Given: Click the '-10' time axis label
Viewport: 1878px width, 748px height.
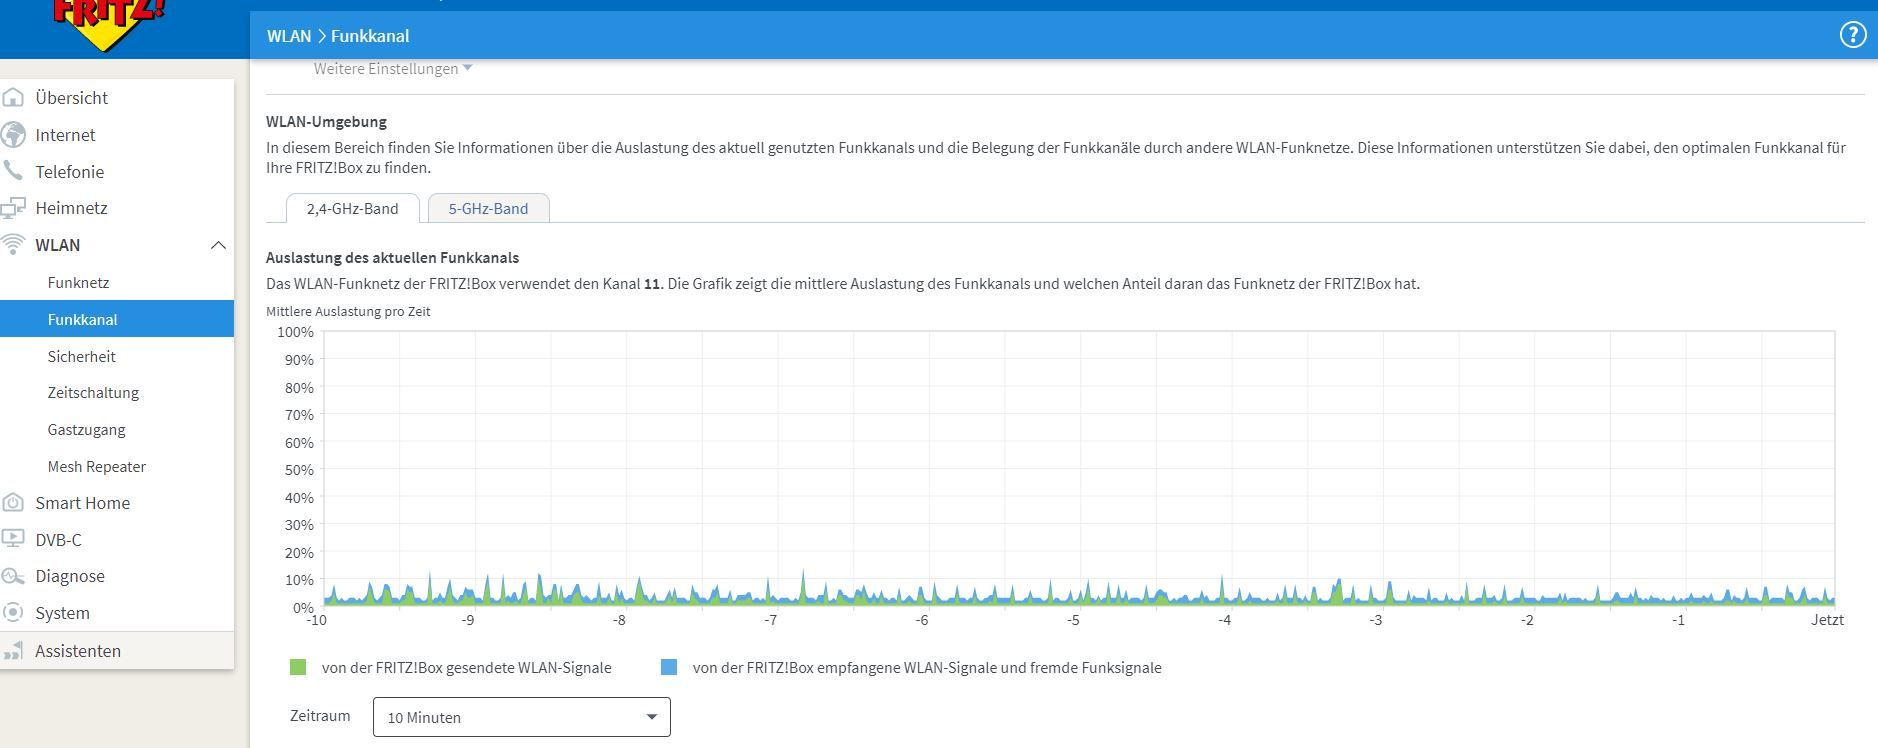Looking at the screenshot, I should click(316, 620).
